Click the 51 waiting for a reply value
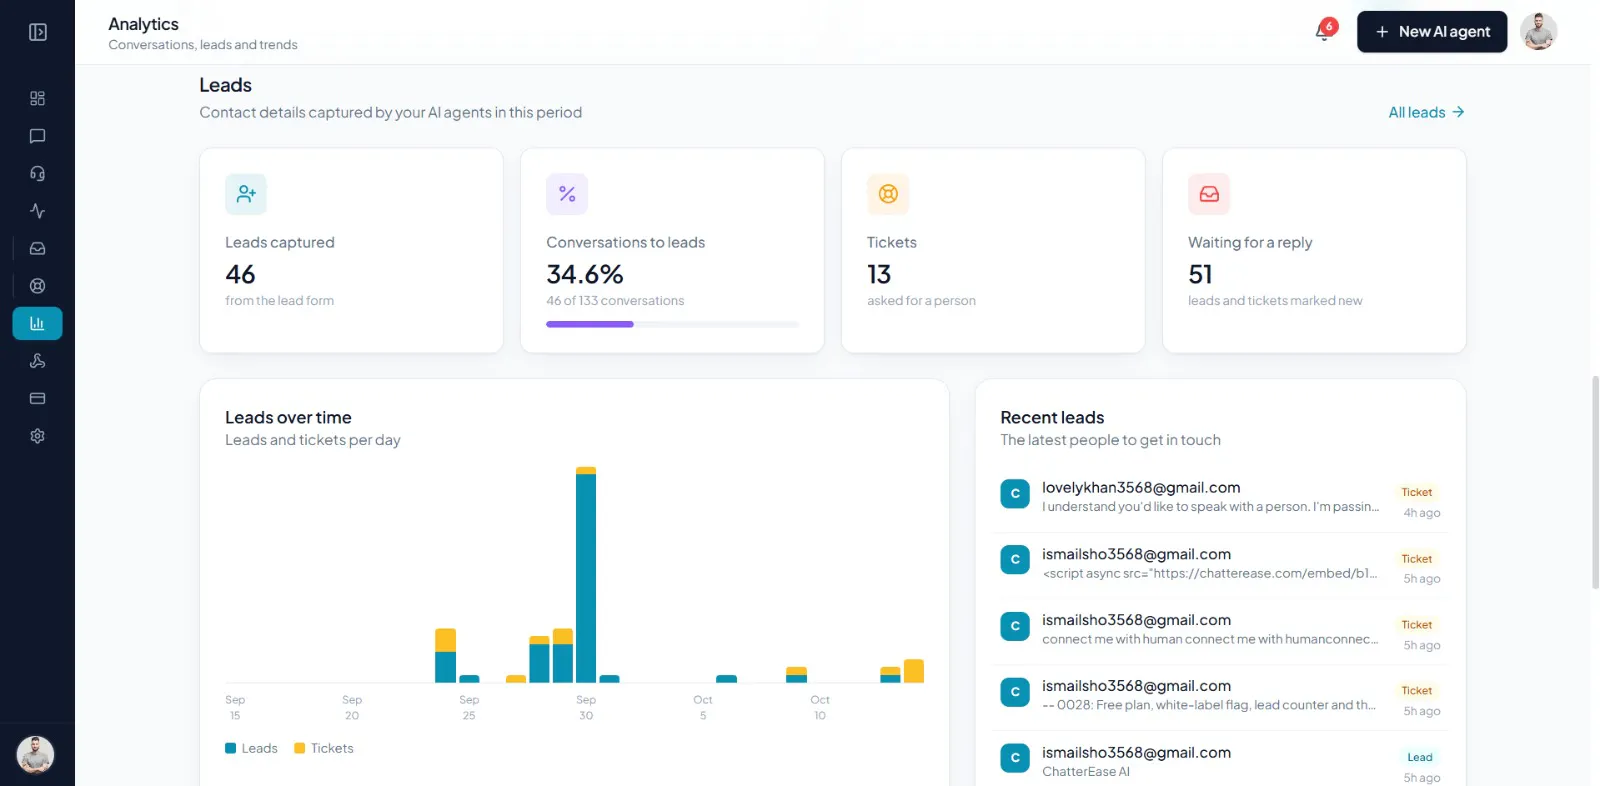The height and width of the screenshot is (786, 1600). point(1200,274)
